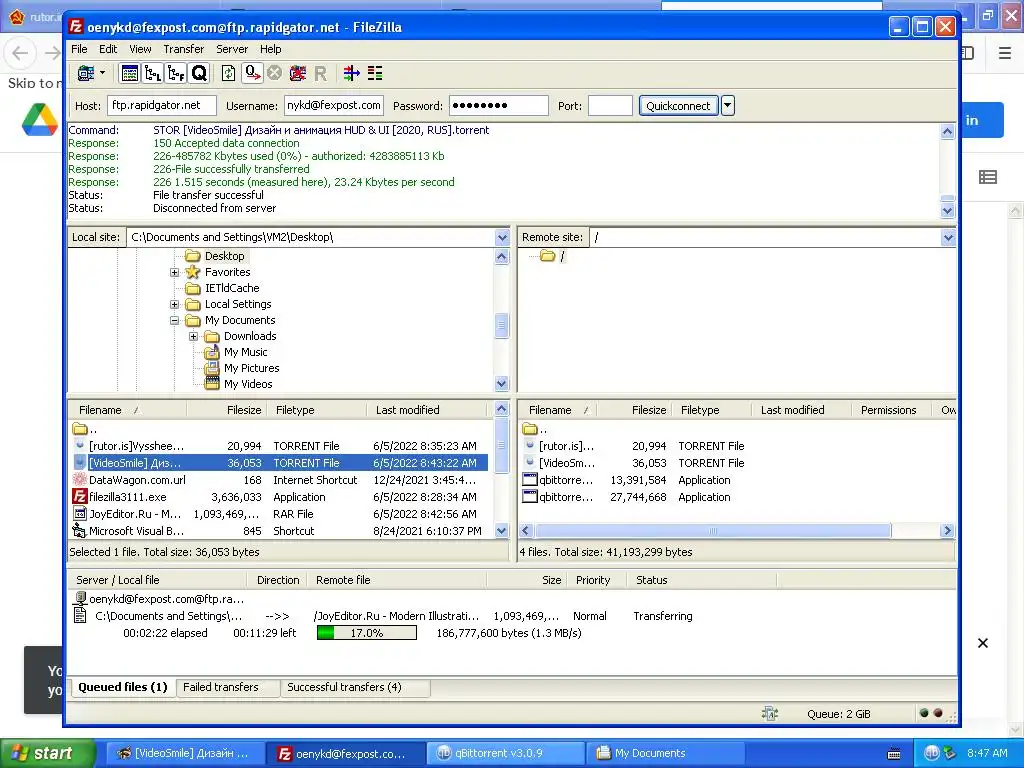This screenshot has width=1024, height=768.
Task: Select [VideoSmile] torrent in local list
Action: 279,463
